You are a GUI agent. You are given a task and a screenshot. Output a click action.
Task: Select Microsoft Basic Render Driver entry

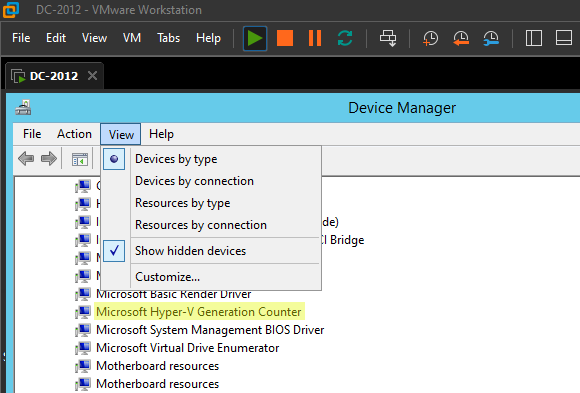[173, 295]
